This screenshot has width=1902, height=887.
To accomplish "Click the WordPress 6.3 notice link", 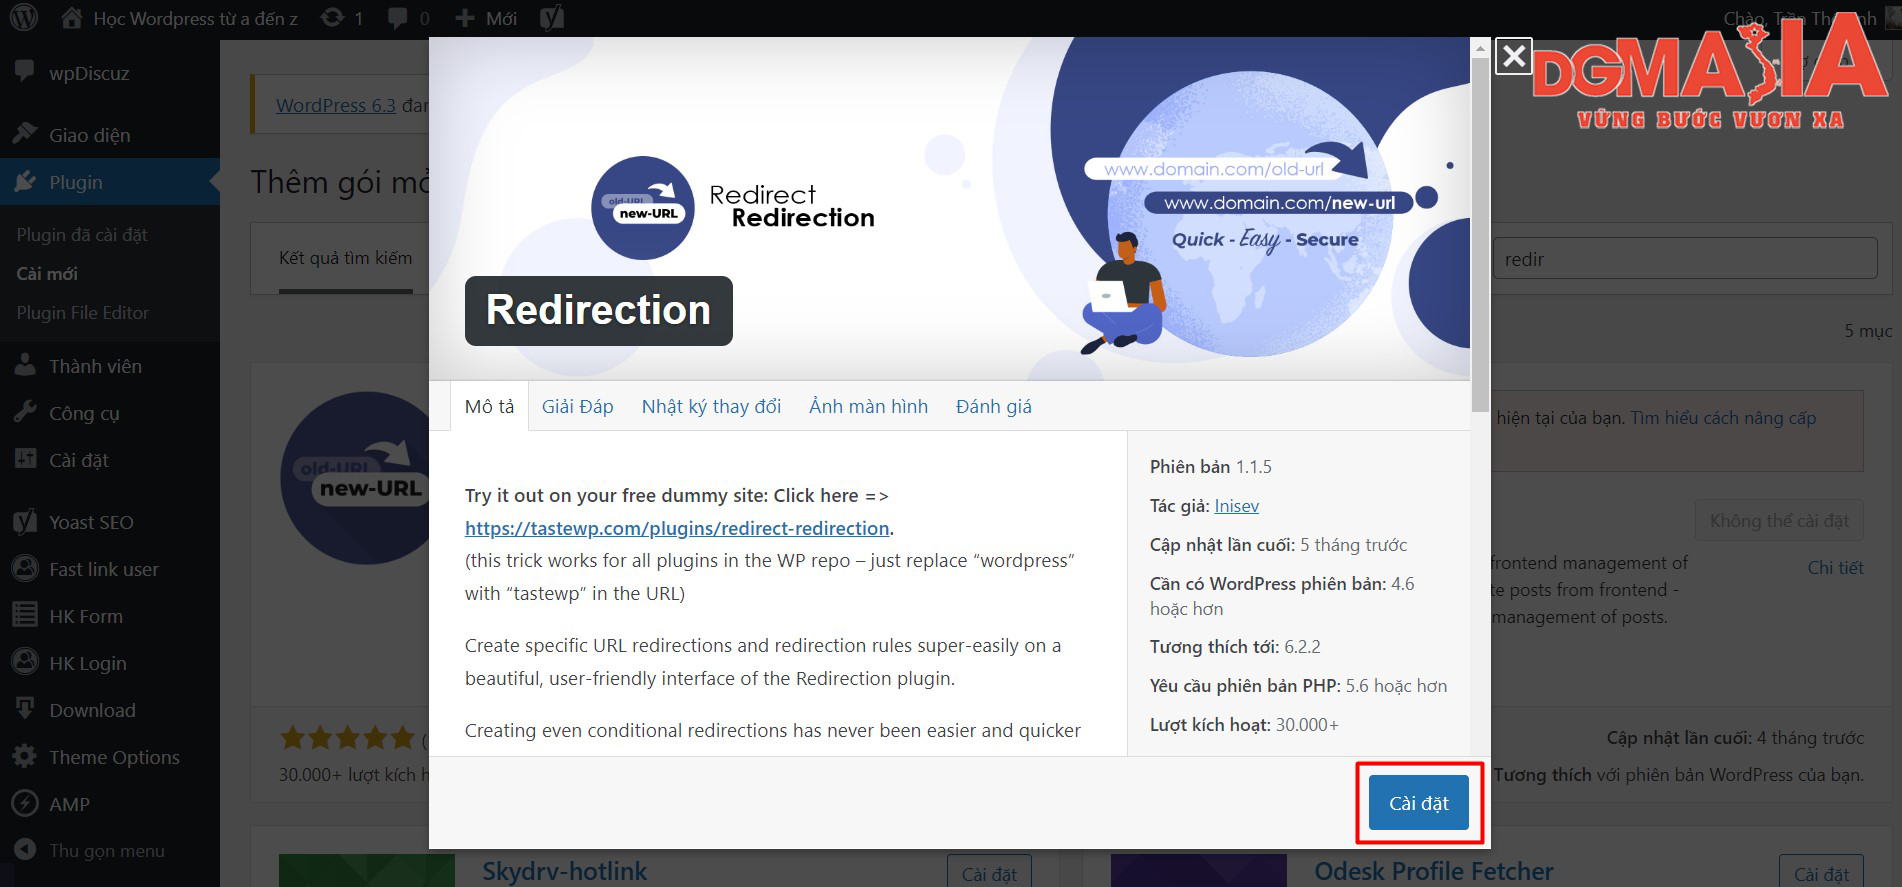I will (x=336, y=105).
